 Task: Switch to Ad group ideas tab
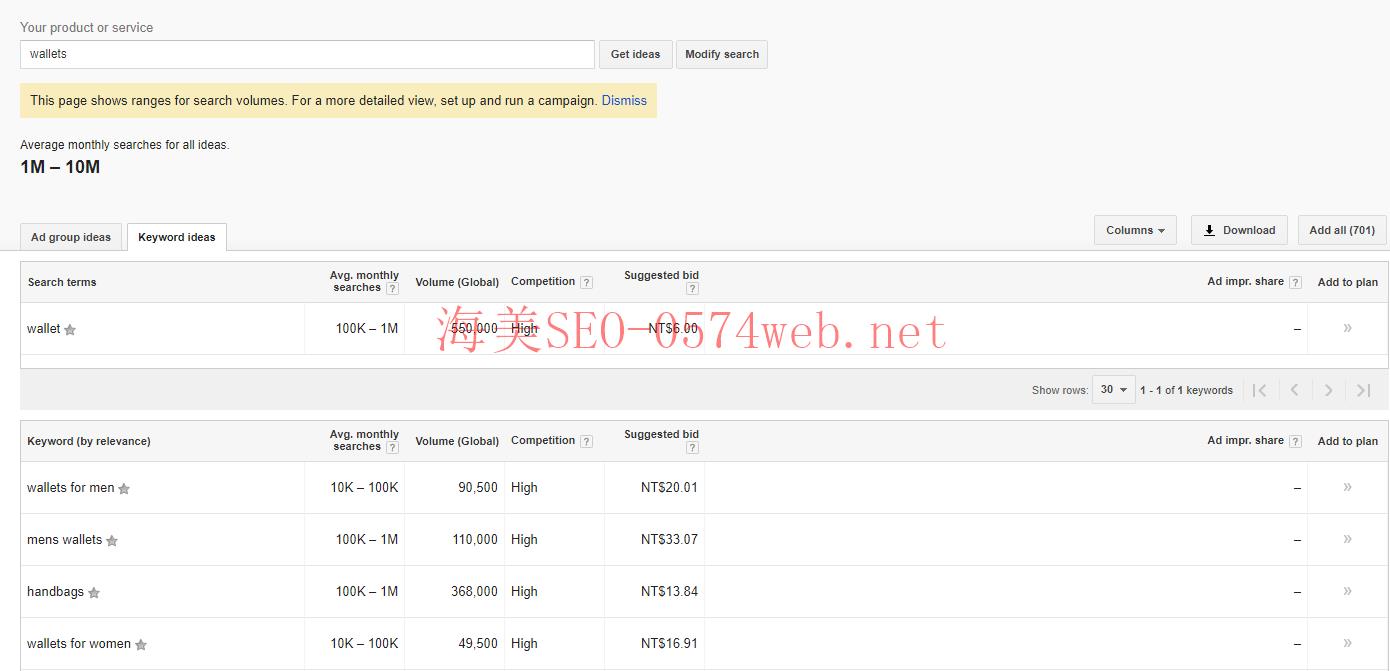[x=71, y=237]
